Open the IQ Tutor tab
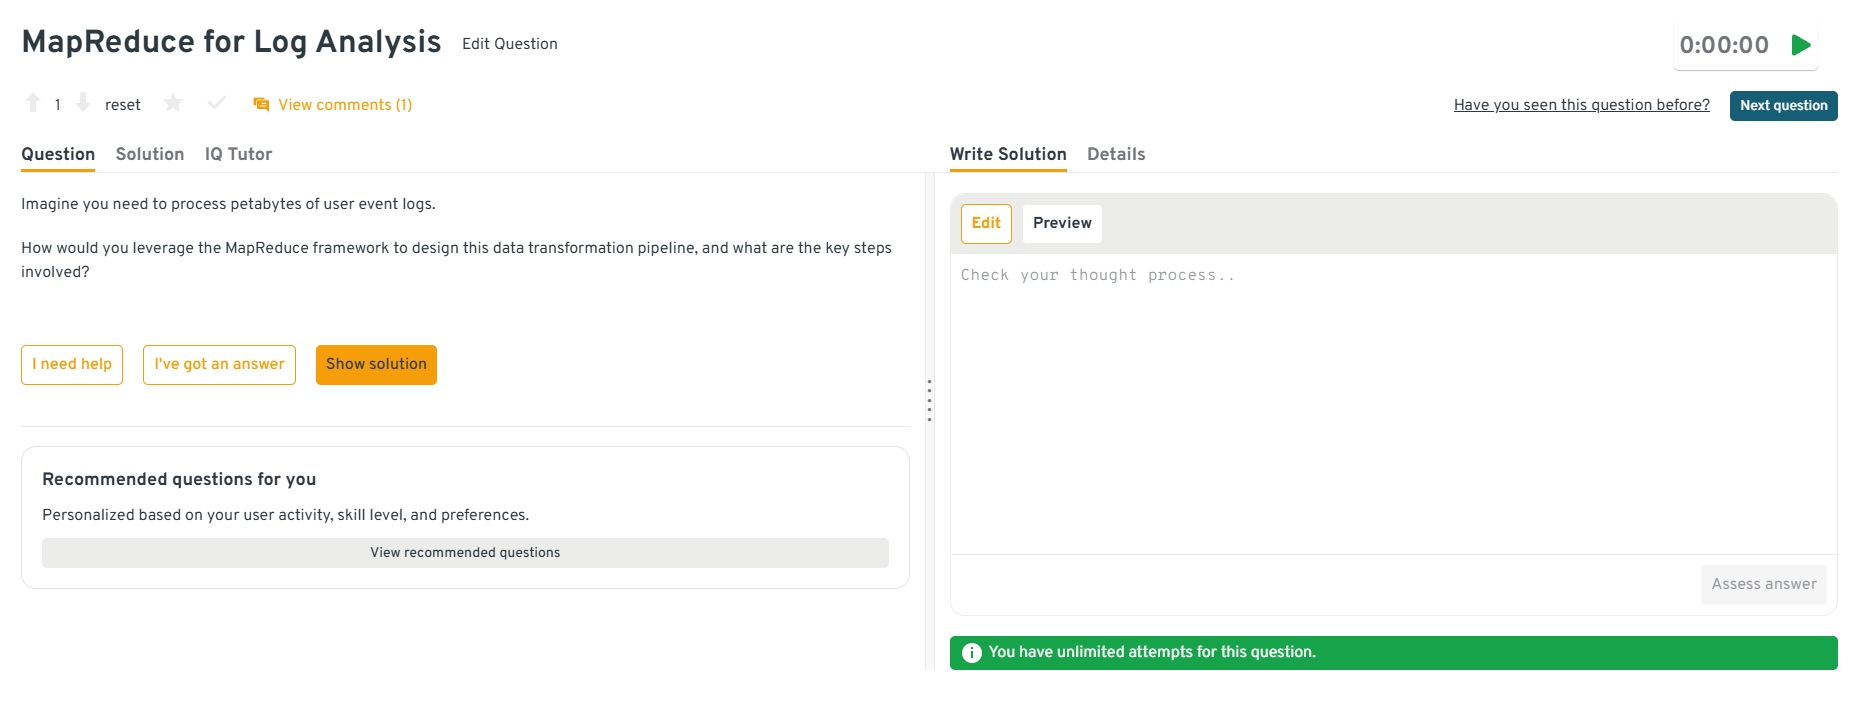Screen dimensions: 1867x703 (238, 154)
